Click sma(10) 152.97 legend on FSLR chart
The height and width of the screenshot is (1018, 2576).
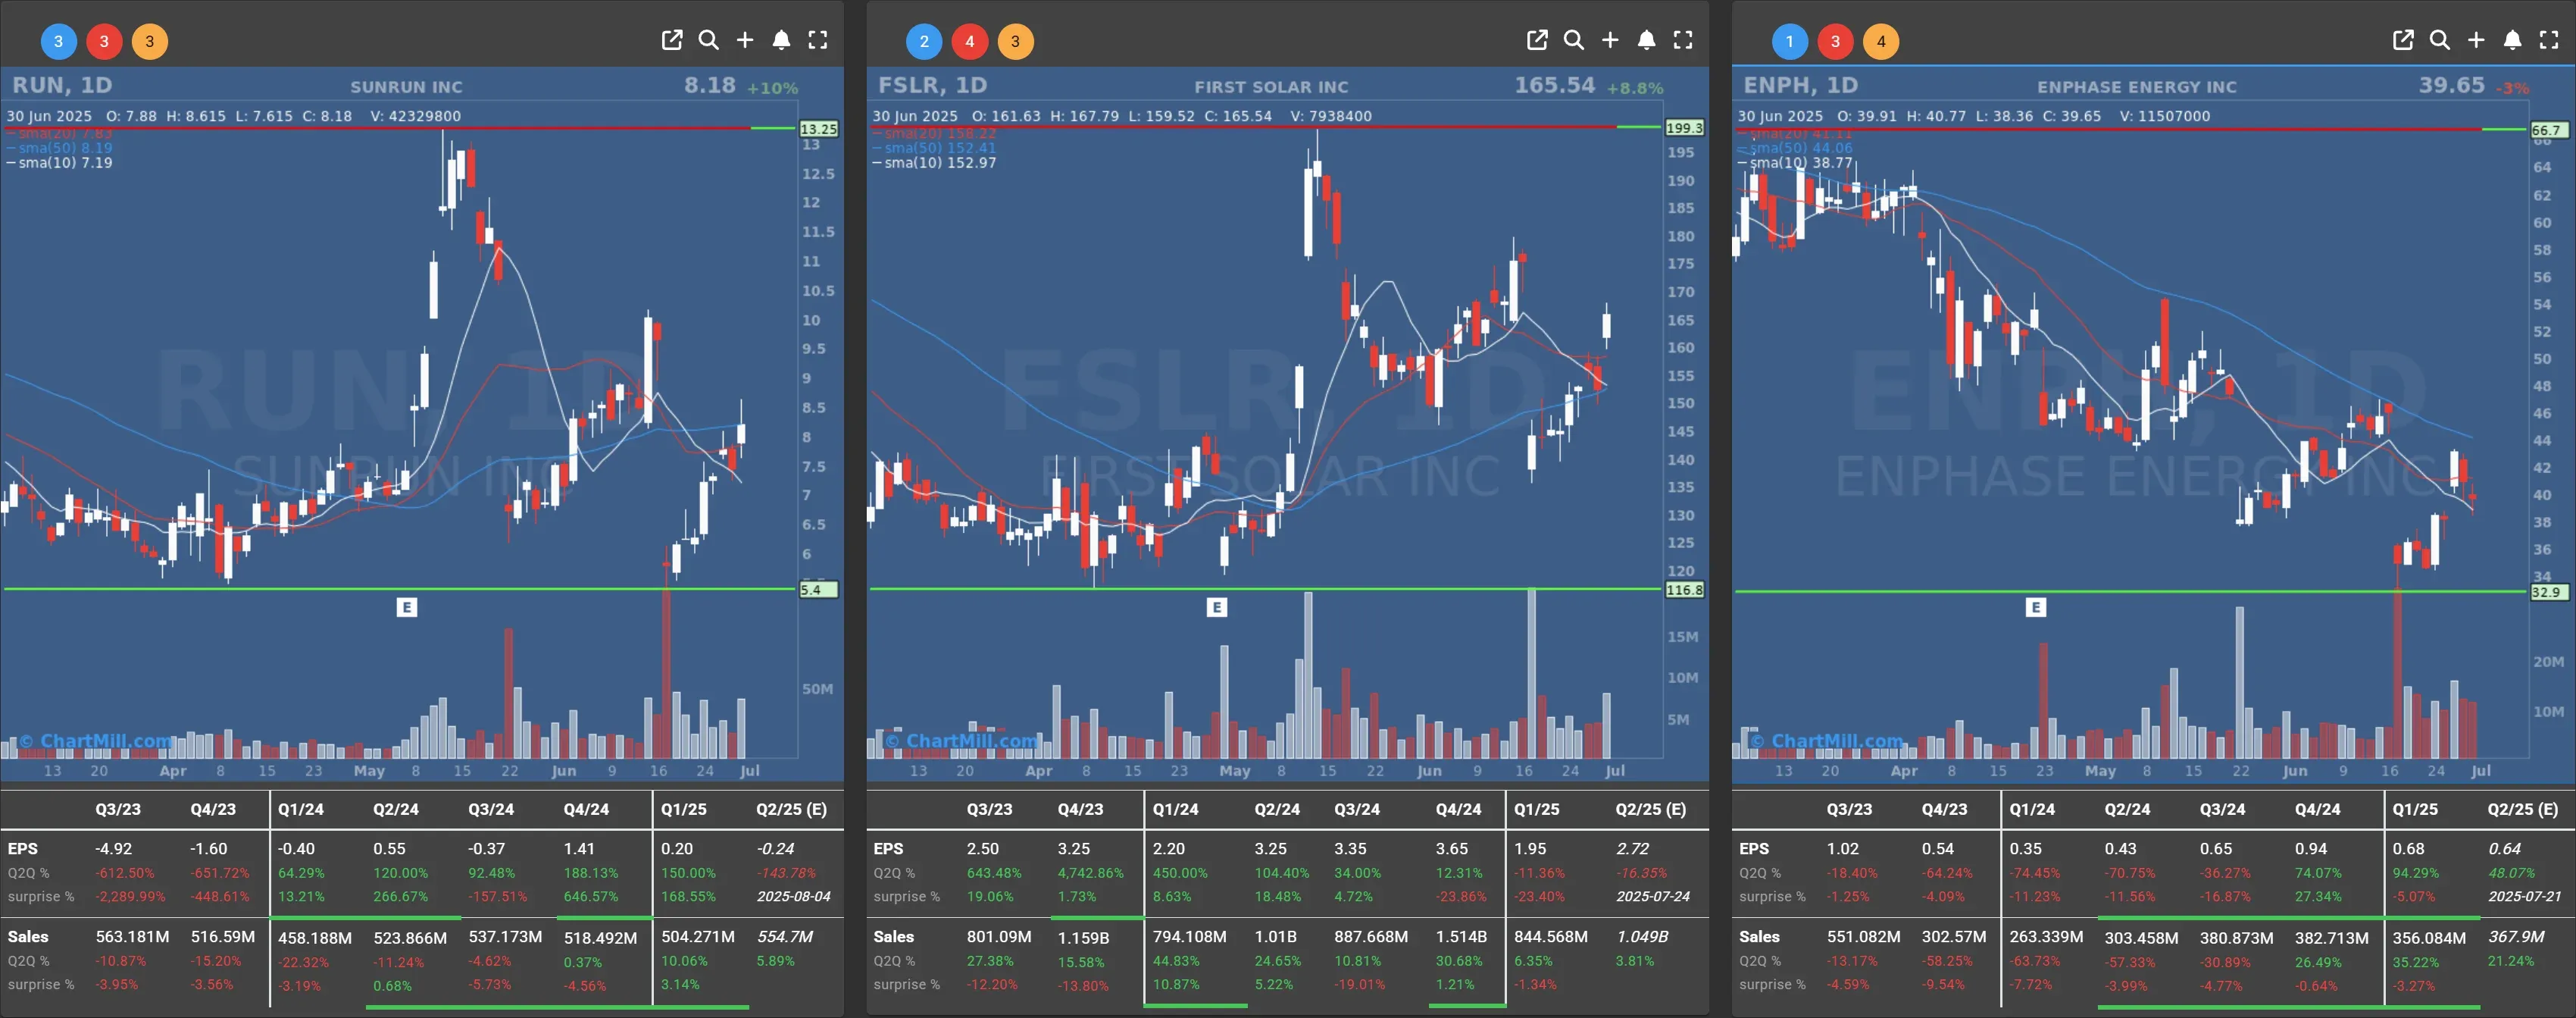click(x=935, y=162)
